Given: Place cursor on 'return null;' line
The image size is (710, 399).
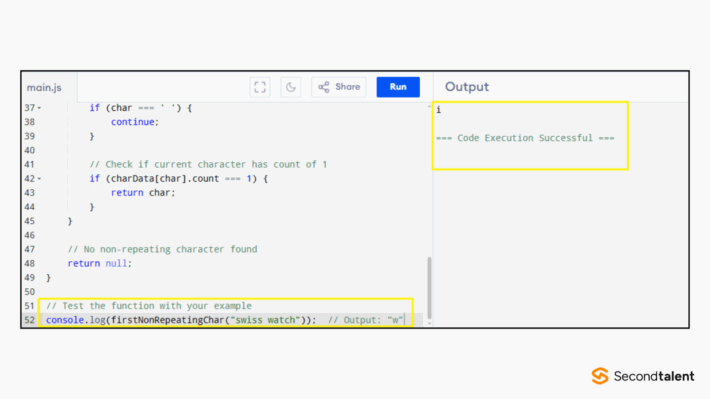Looking at the screenshot, I should click(100, 264).
